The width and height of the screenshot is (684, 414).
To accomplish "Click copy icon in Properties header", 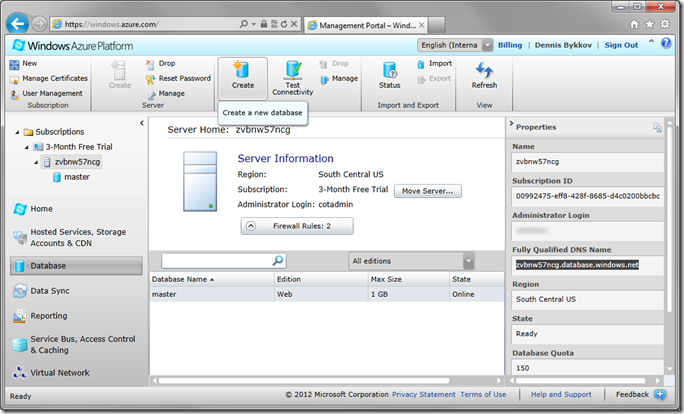I will [657, 127].
